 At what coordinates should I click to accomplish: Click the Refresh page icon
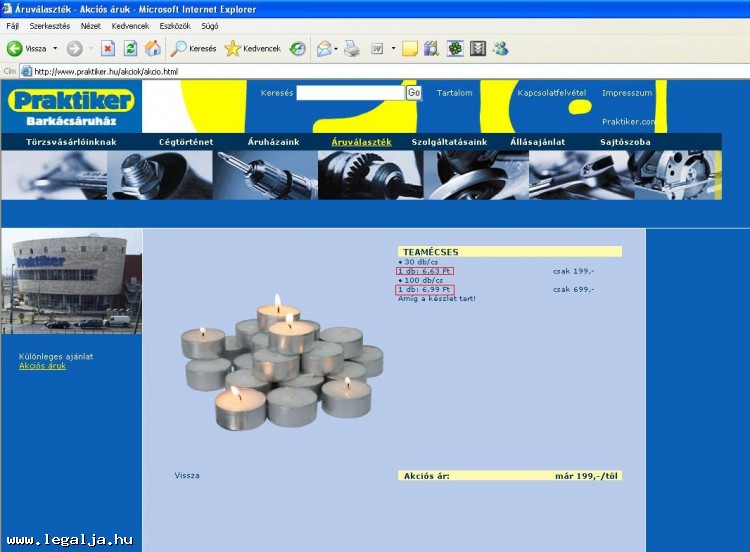point(130,48)
